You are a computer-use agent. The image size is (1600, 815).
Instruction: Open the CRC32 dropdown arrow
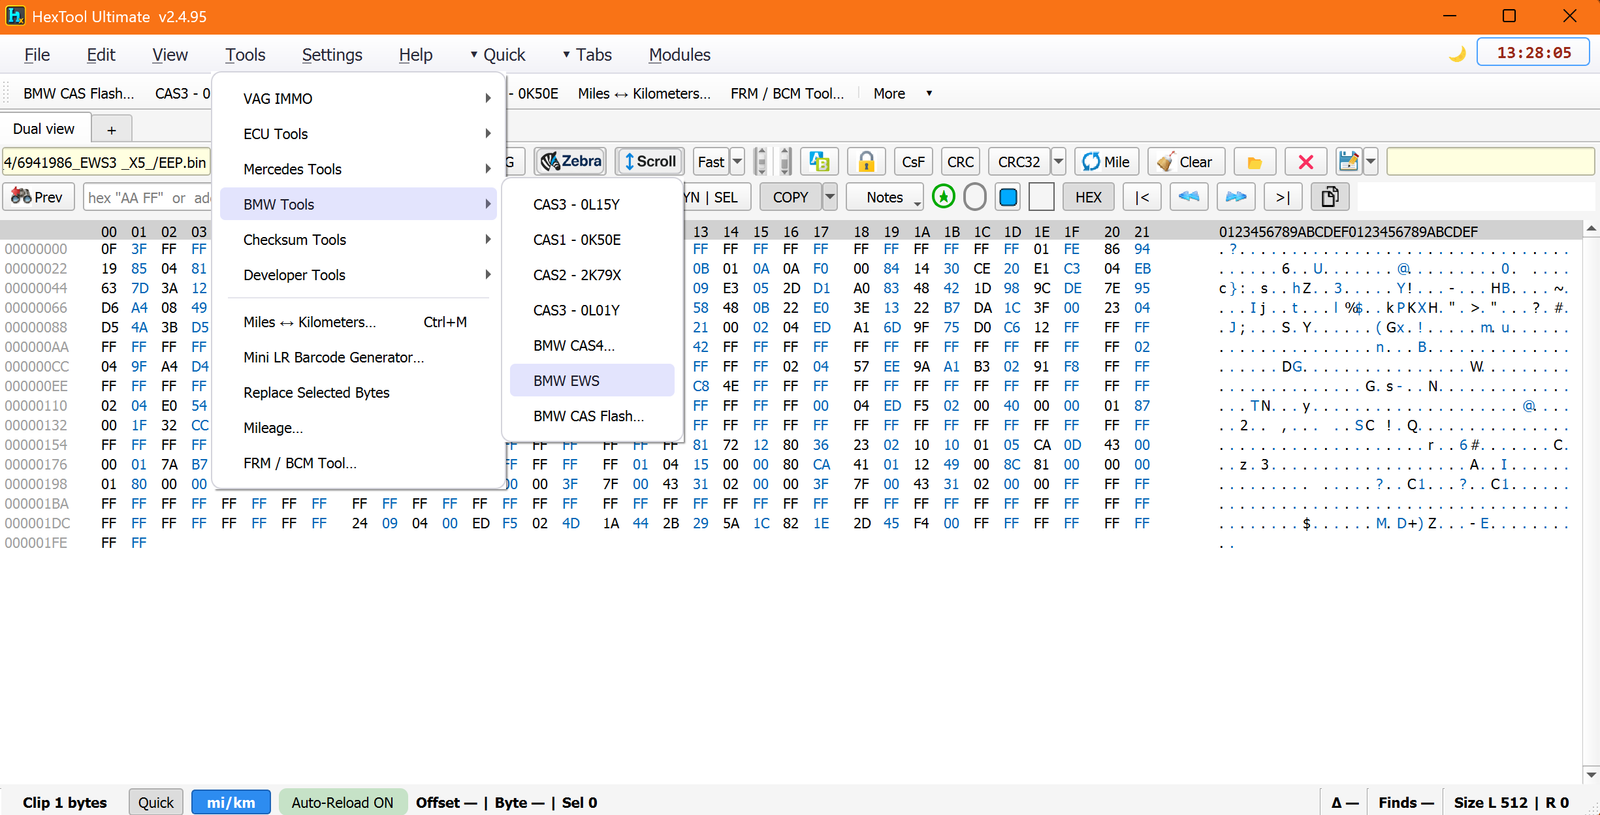click(1058, 161)
